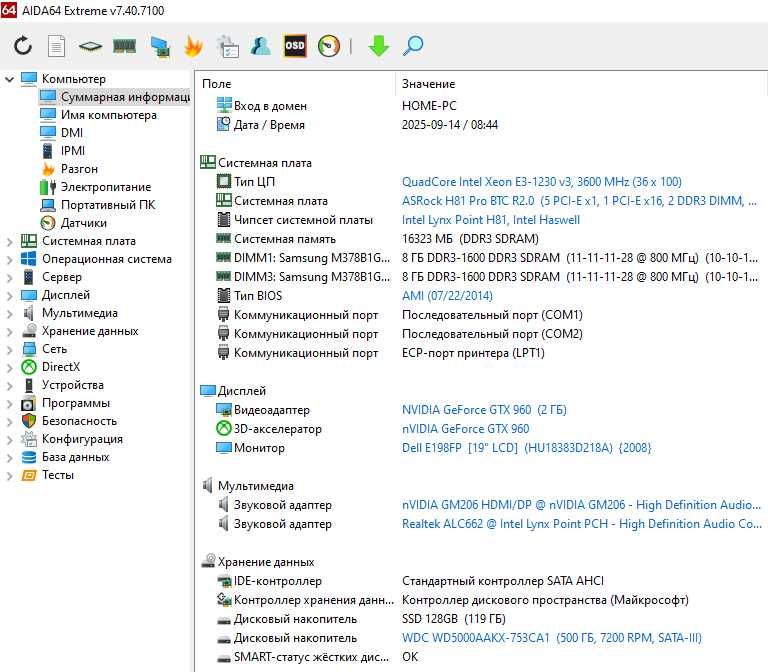Select the IDE-контроллер row

(480, 581)
